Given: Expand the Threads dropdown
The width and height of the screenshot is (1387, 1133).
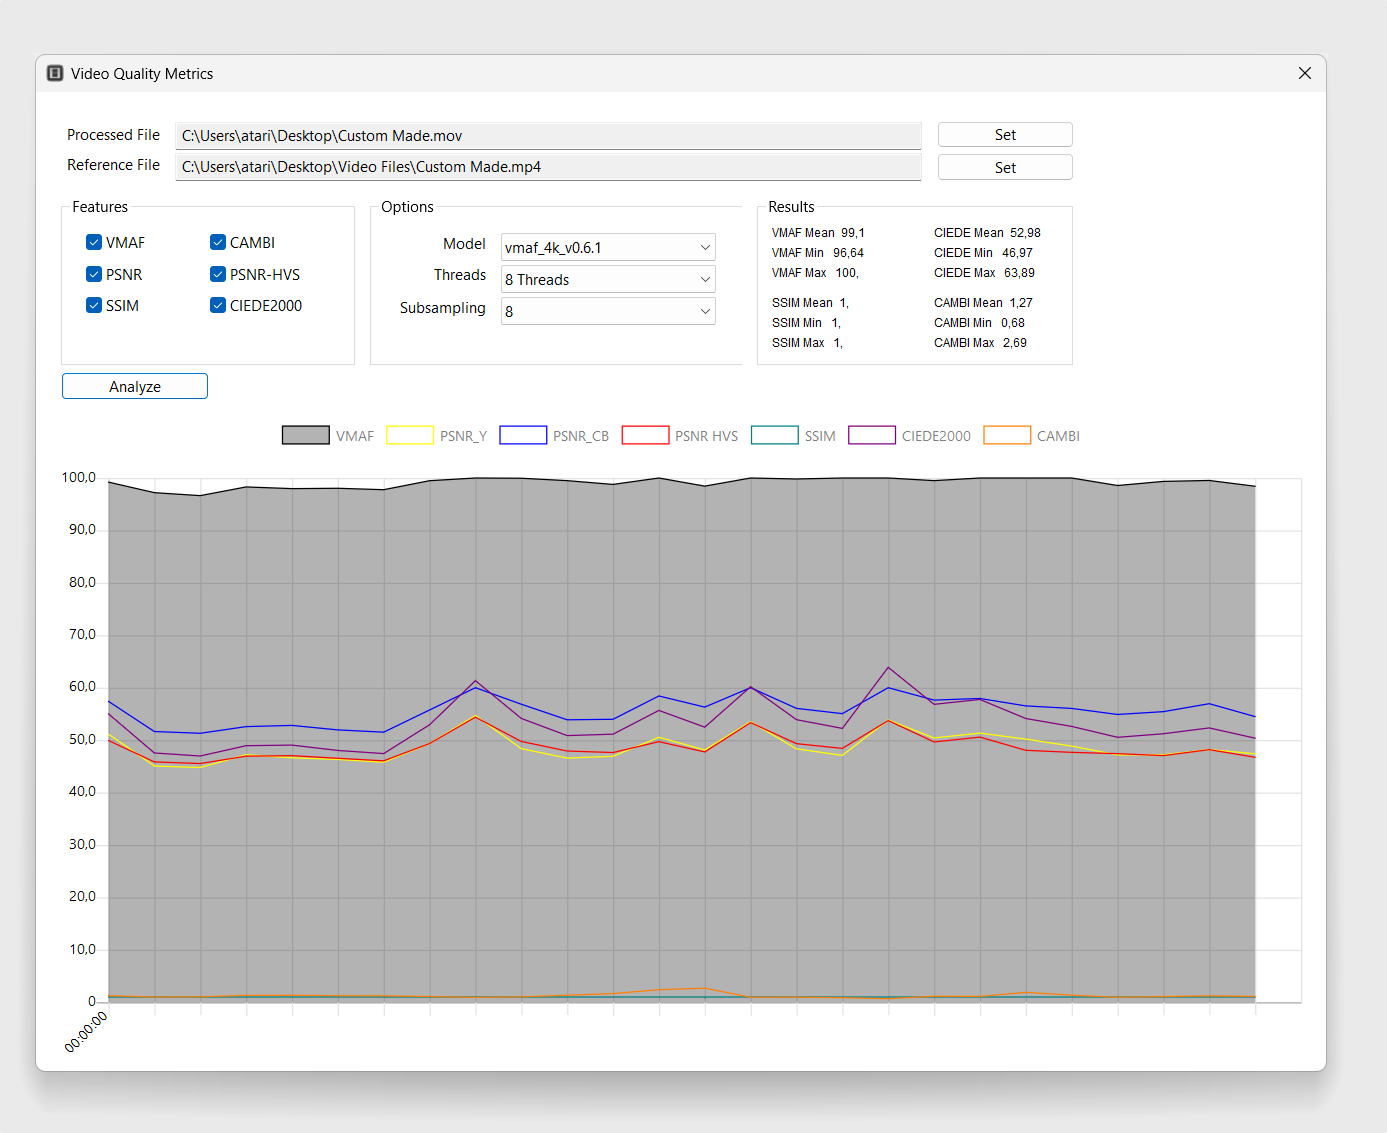Looking at the screenshot, I should [608, 279].
